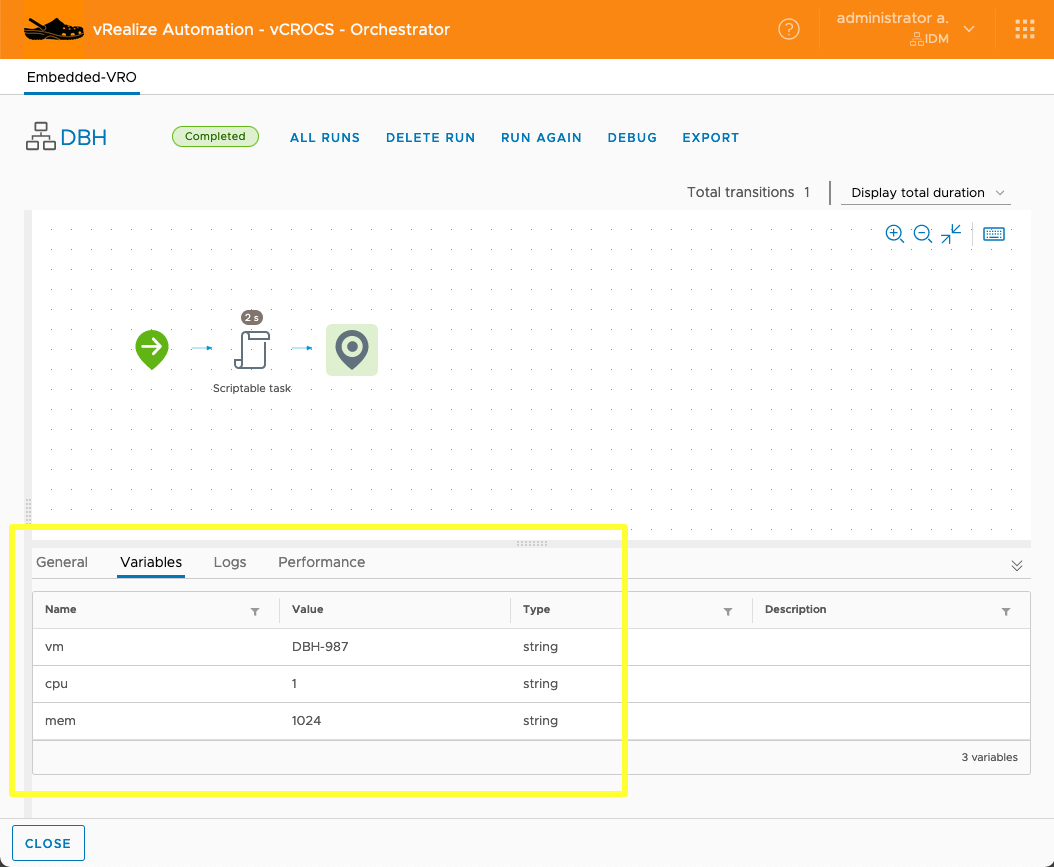Filter the Name column
The image size is (1054, 867).
click(254, 611)
